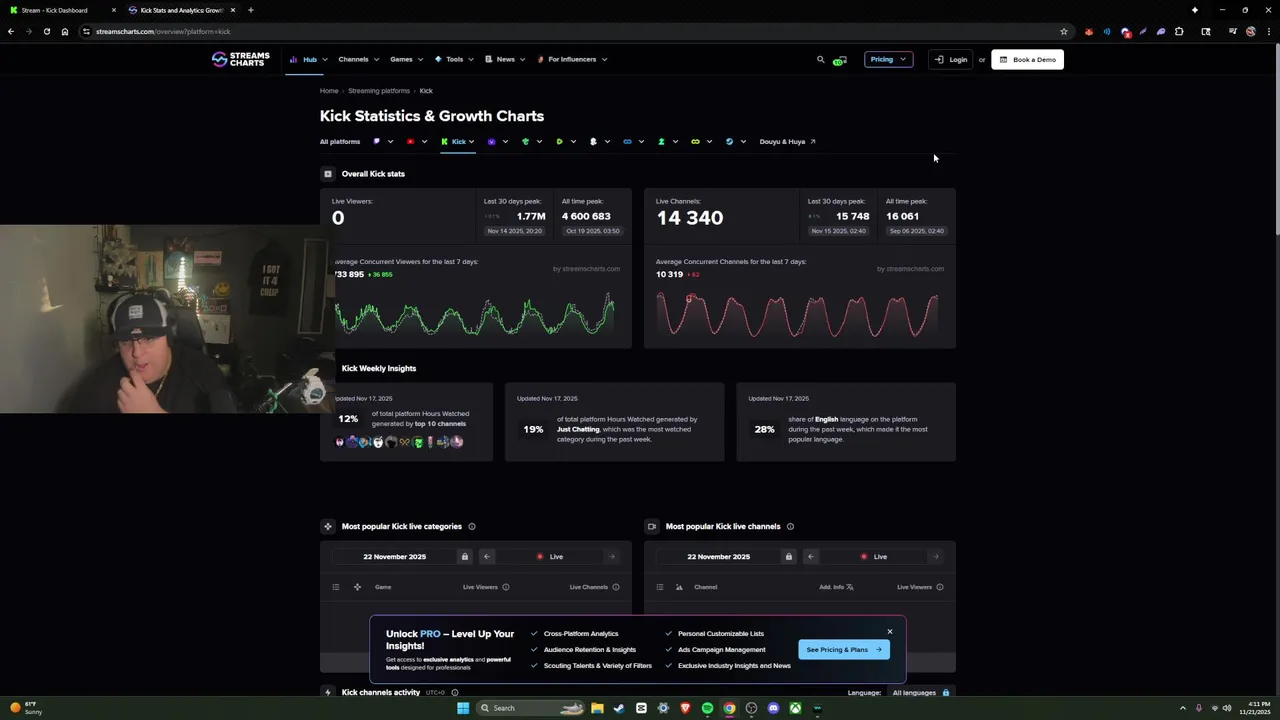
Task: Expand the Hub menu
Action: (x=308, y=59)
